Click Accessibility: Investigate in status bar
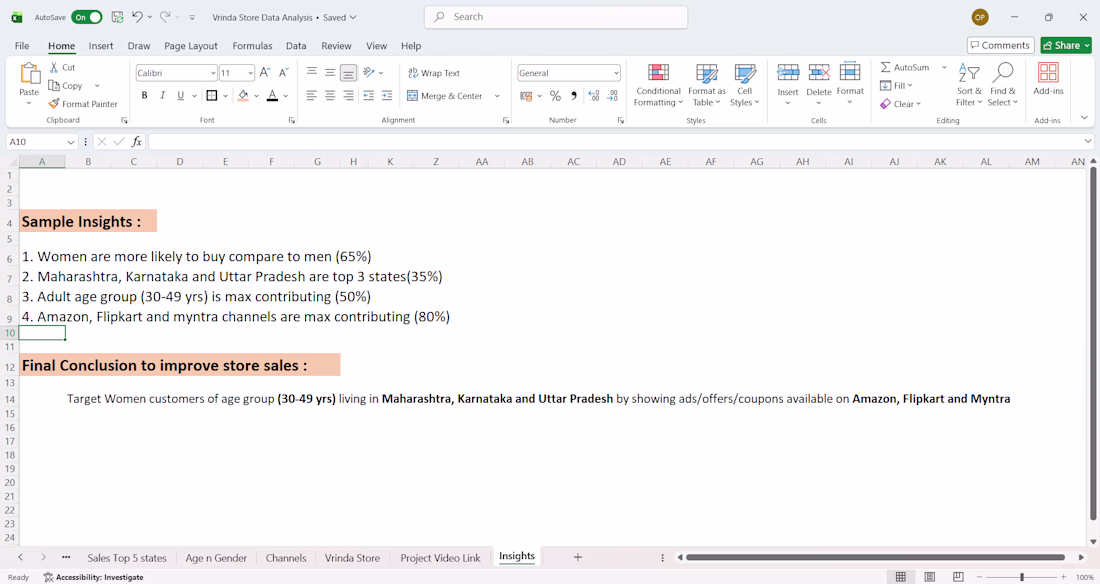This screenshot has width=1100, height=584. [x=93, y=577]
